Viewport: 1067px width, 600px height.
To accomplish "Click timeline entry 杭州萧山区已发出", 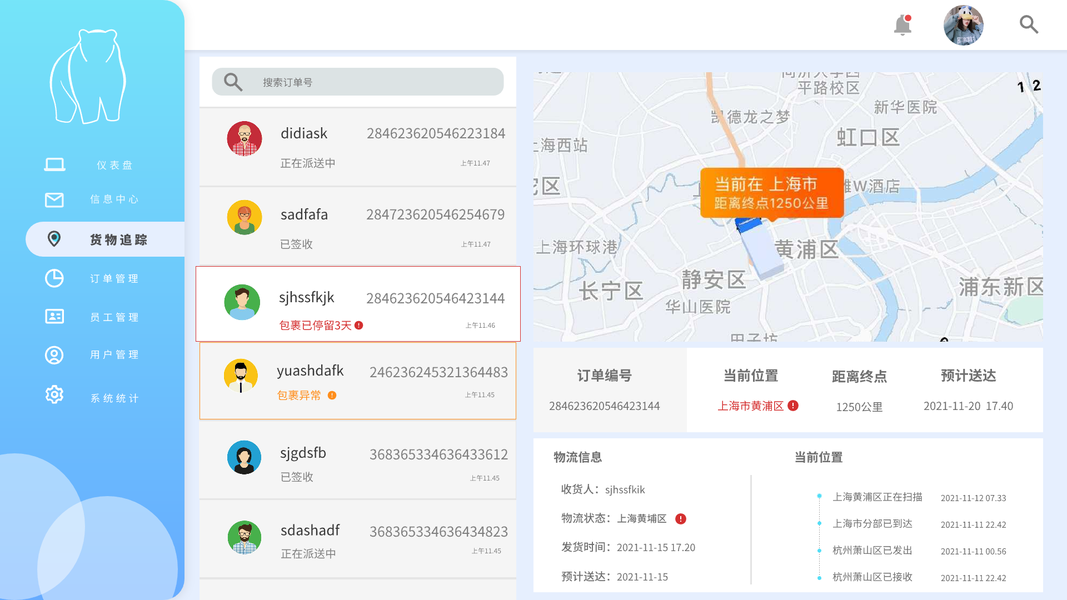I will click(x=872, y=550).
